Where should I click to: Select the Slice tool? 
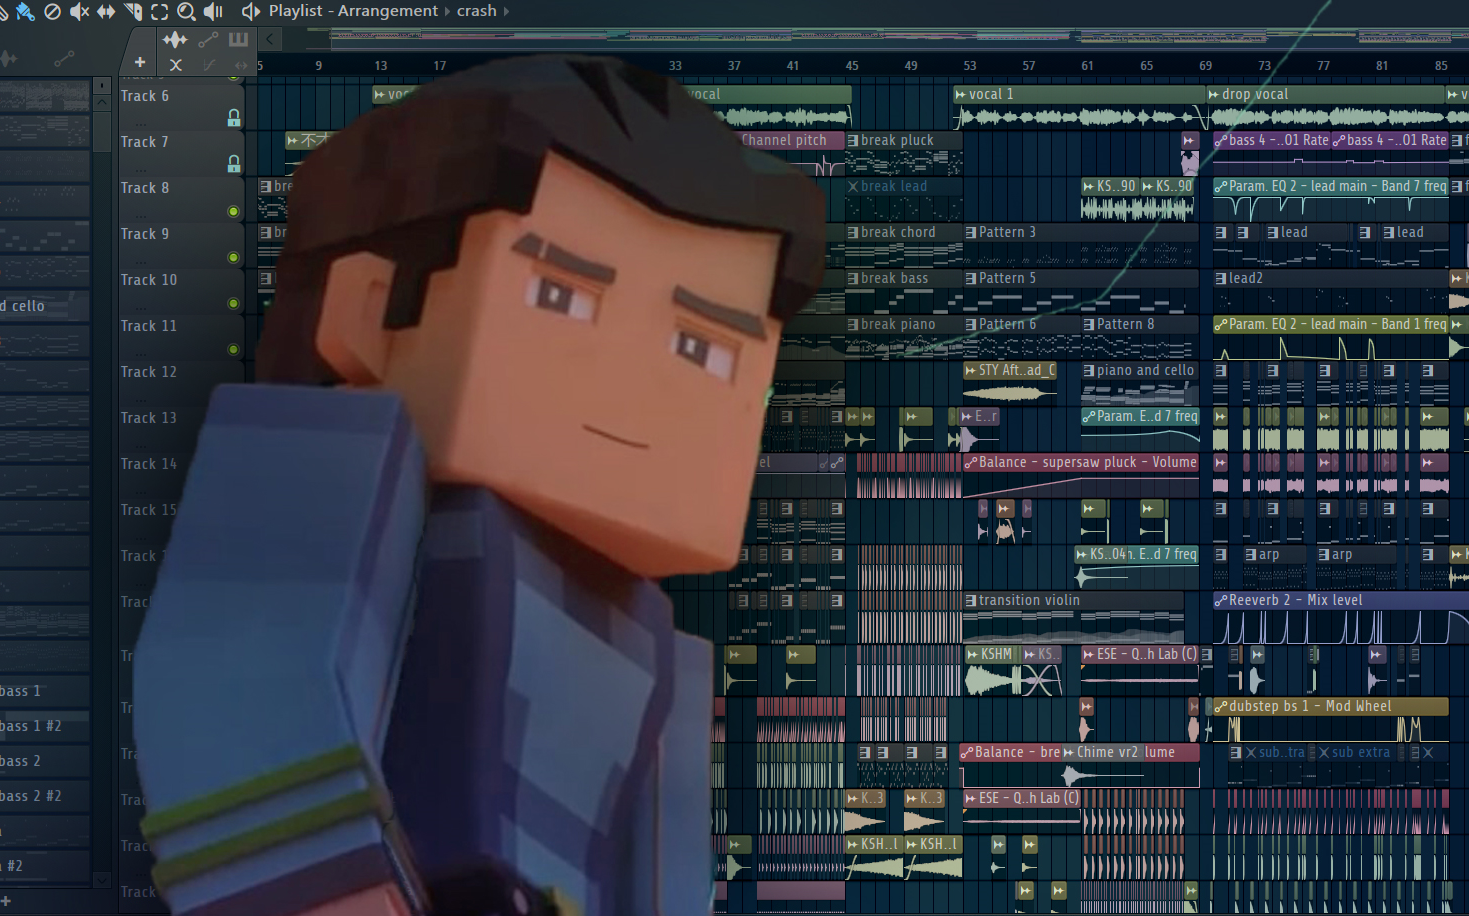click(x=133, y=11)
